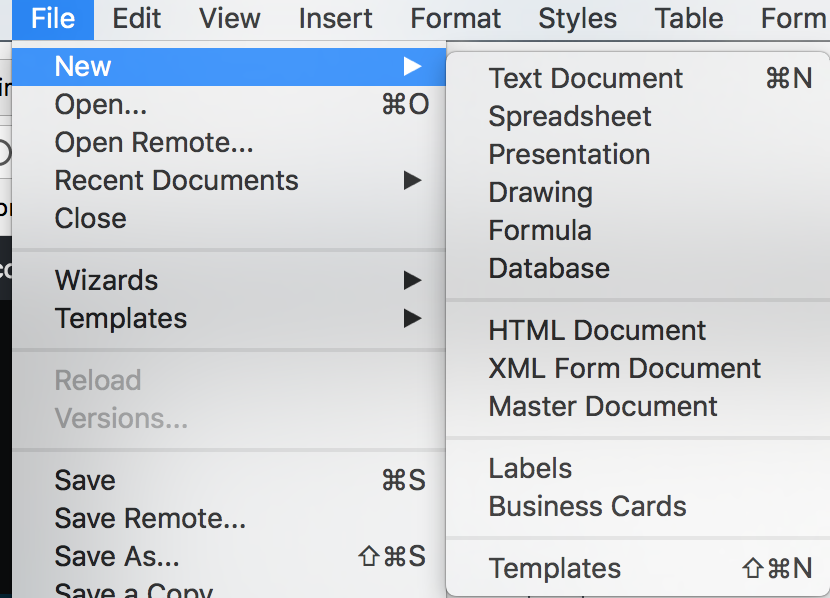
Task: Expand the Wizards submenu
Action: pos(229,280)
